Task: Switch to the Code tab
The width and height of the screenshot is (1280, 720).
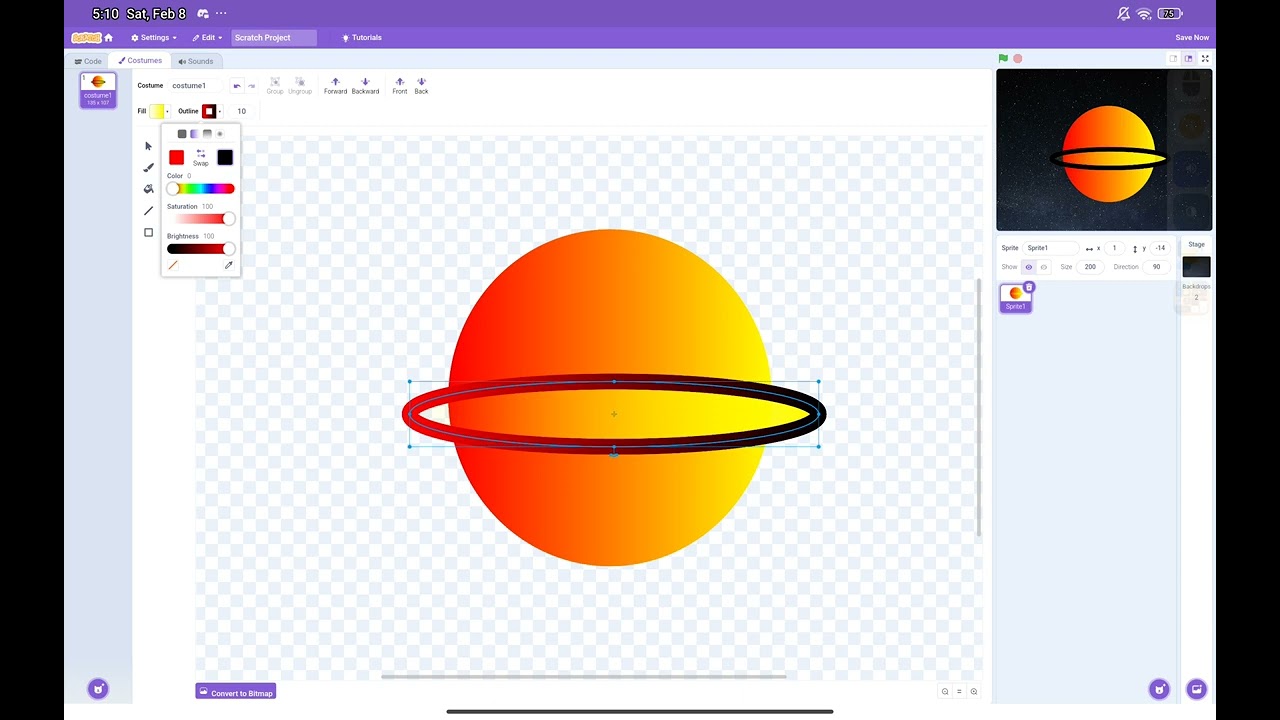Action: tap(88, 61)
